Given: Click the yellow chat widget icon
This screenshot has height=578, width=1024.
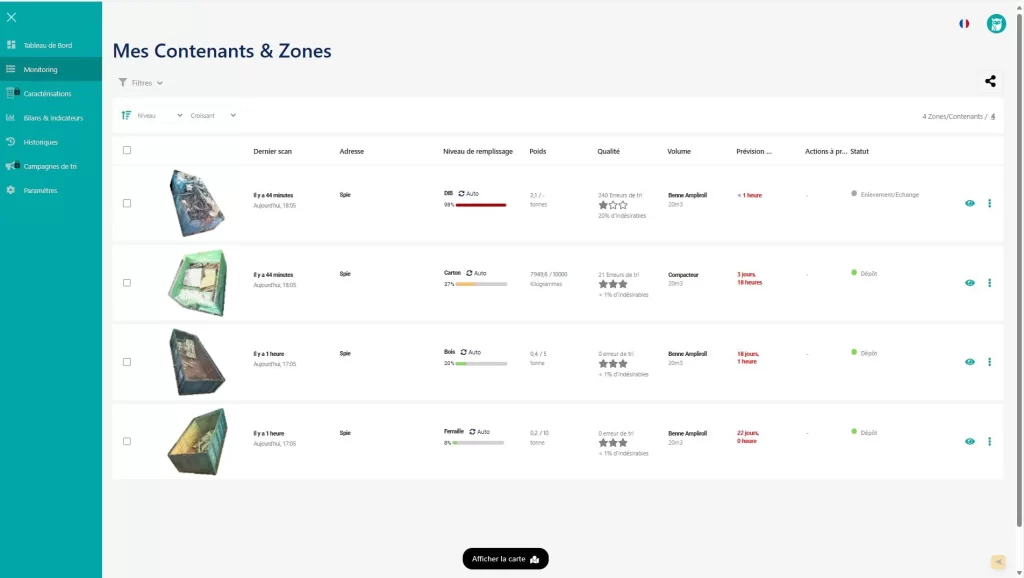Looking at the screenshot, I should click(x=997, y=562).
